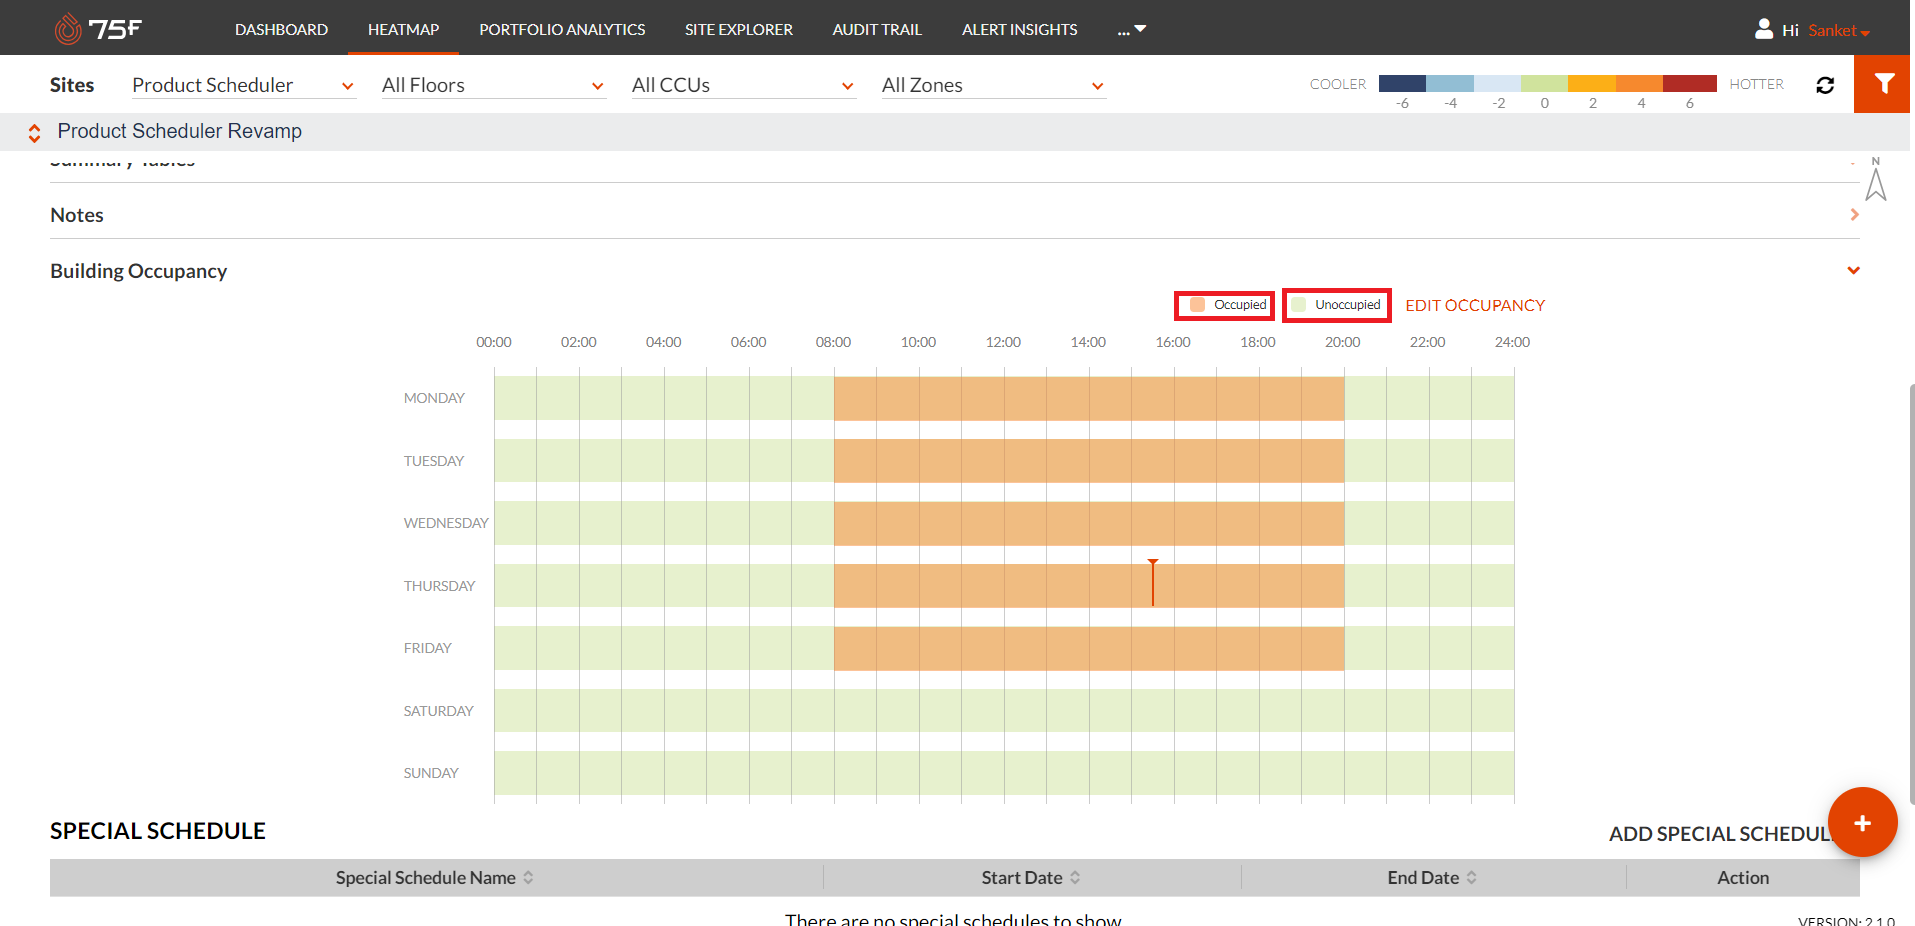Image resolution: width=1915 pixels, height=926 pixels.
Task: Click the Wednesday occupied schedule bar
Action: [x=1089, y=523]
